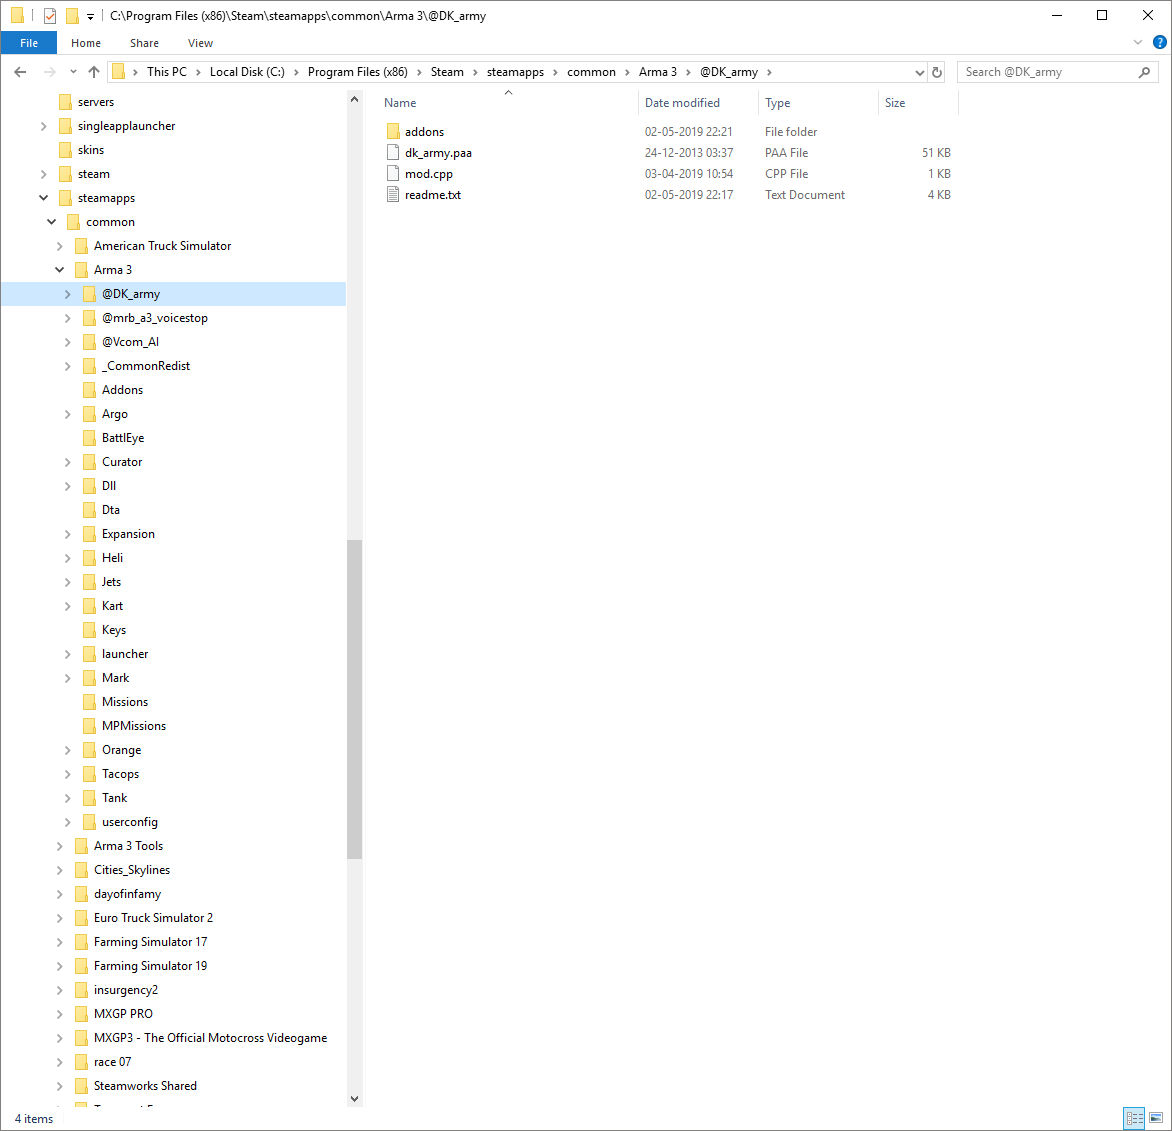Sort files by Size column header
The image size is (1172, 1131).
[918, 103]
